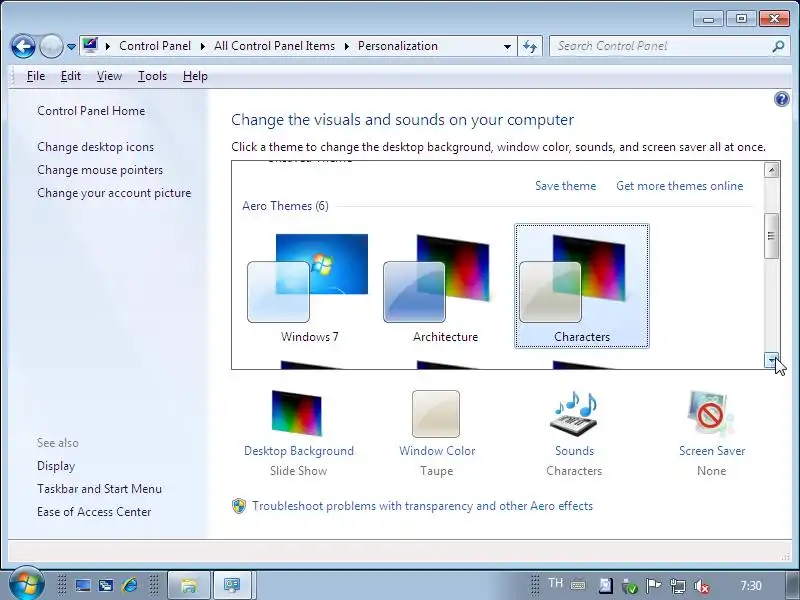Open Change your account picture
The image size is (800, 600).
pos(114,193)
